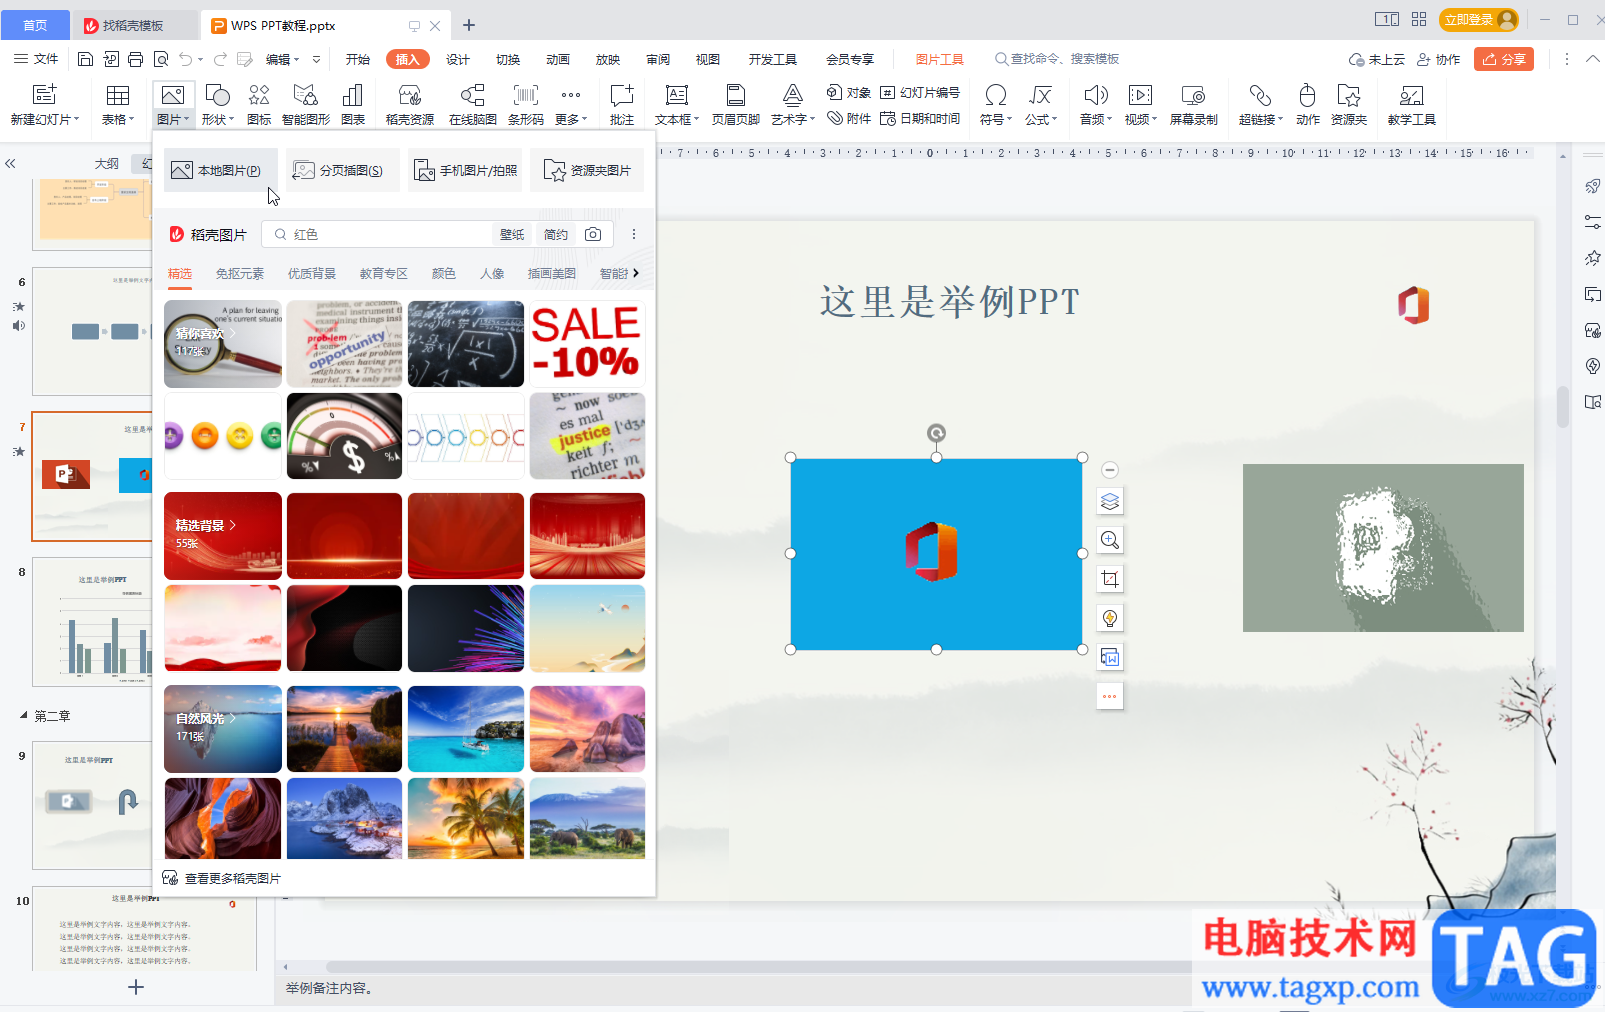Click the 壁纸 wallpaper search tag
The image size is (1605, 1012).
pos(512,234)
